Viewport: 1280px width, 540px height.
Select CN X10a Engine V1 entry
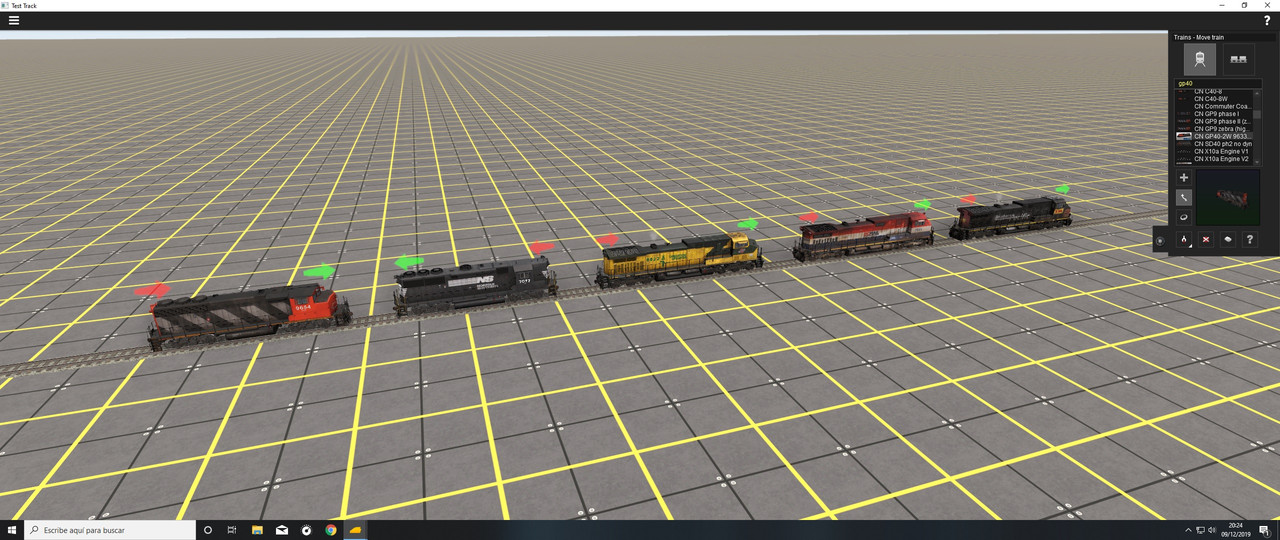coord(1213,151)
